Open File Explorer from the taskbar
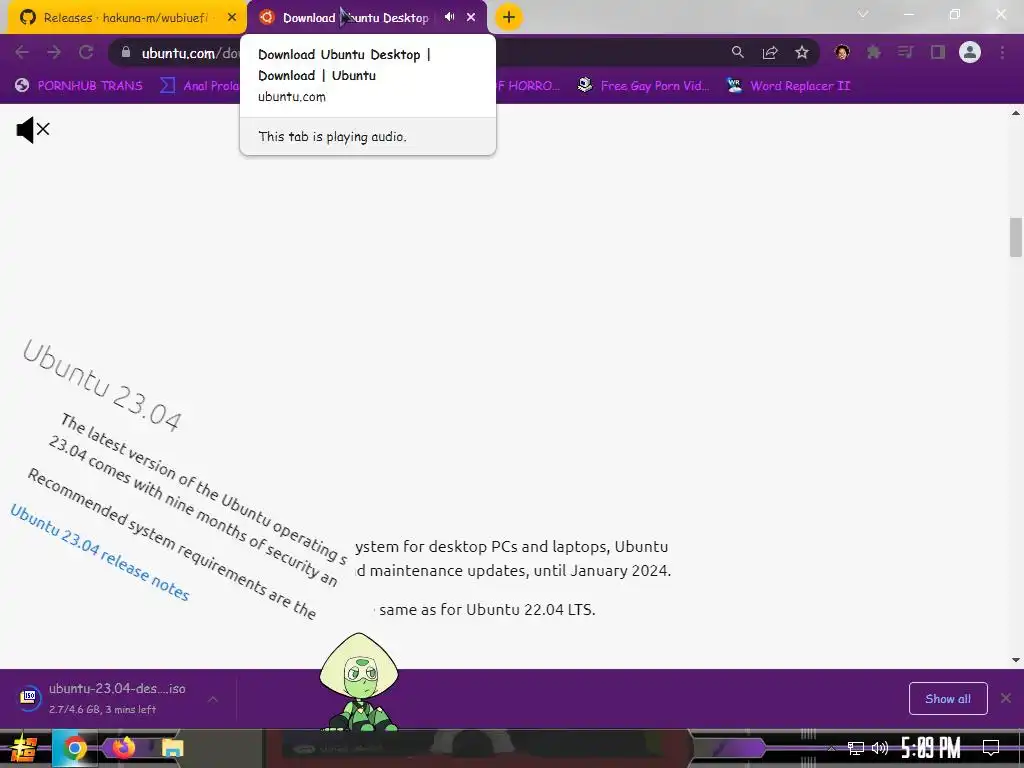The width and height of the screenshot is (1024, 768). click(x=172, y=748)
